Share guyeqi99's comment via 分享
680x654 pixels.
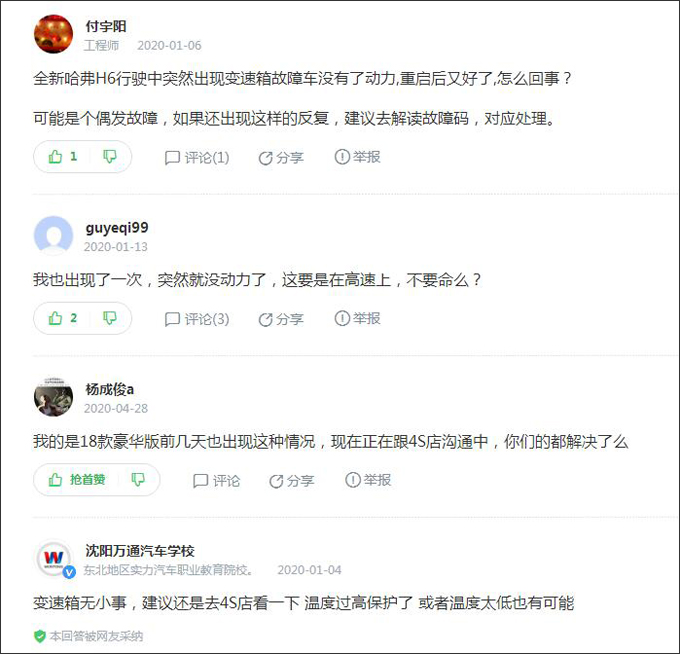(x=281, y=320)
